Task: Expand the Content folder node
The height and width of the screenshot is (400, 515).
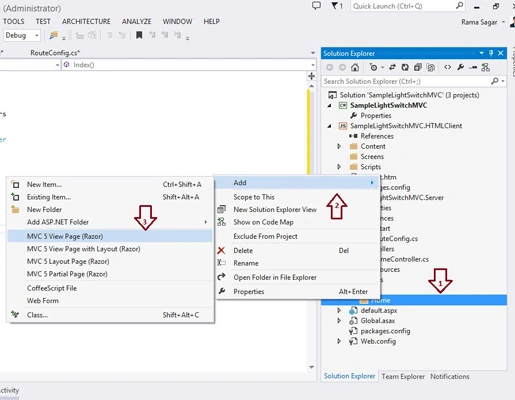Action: click(339, 146)
